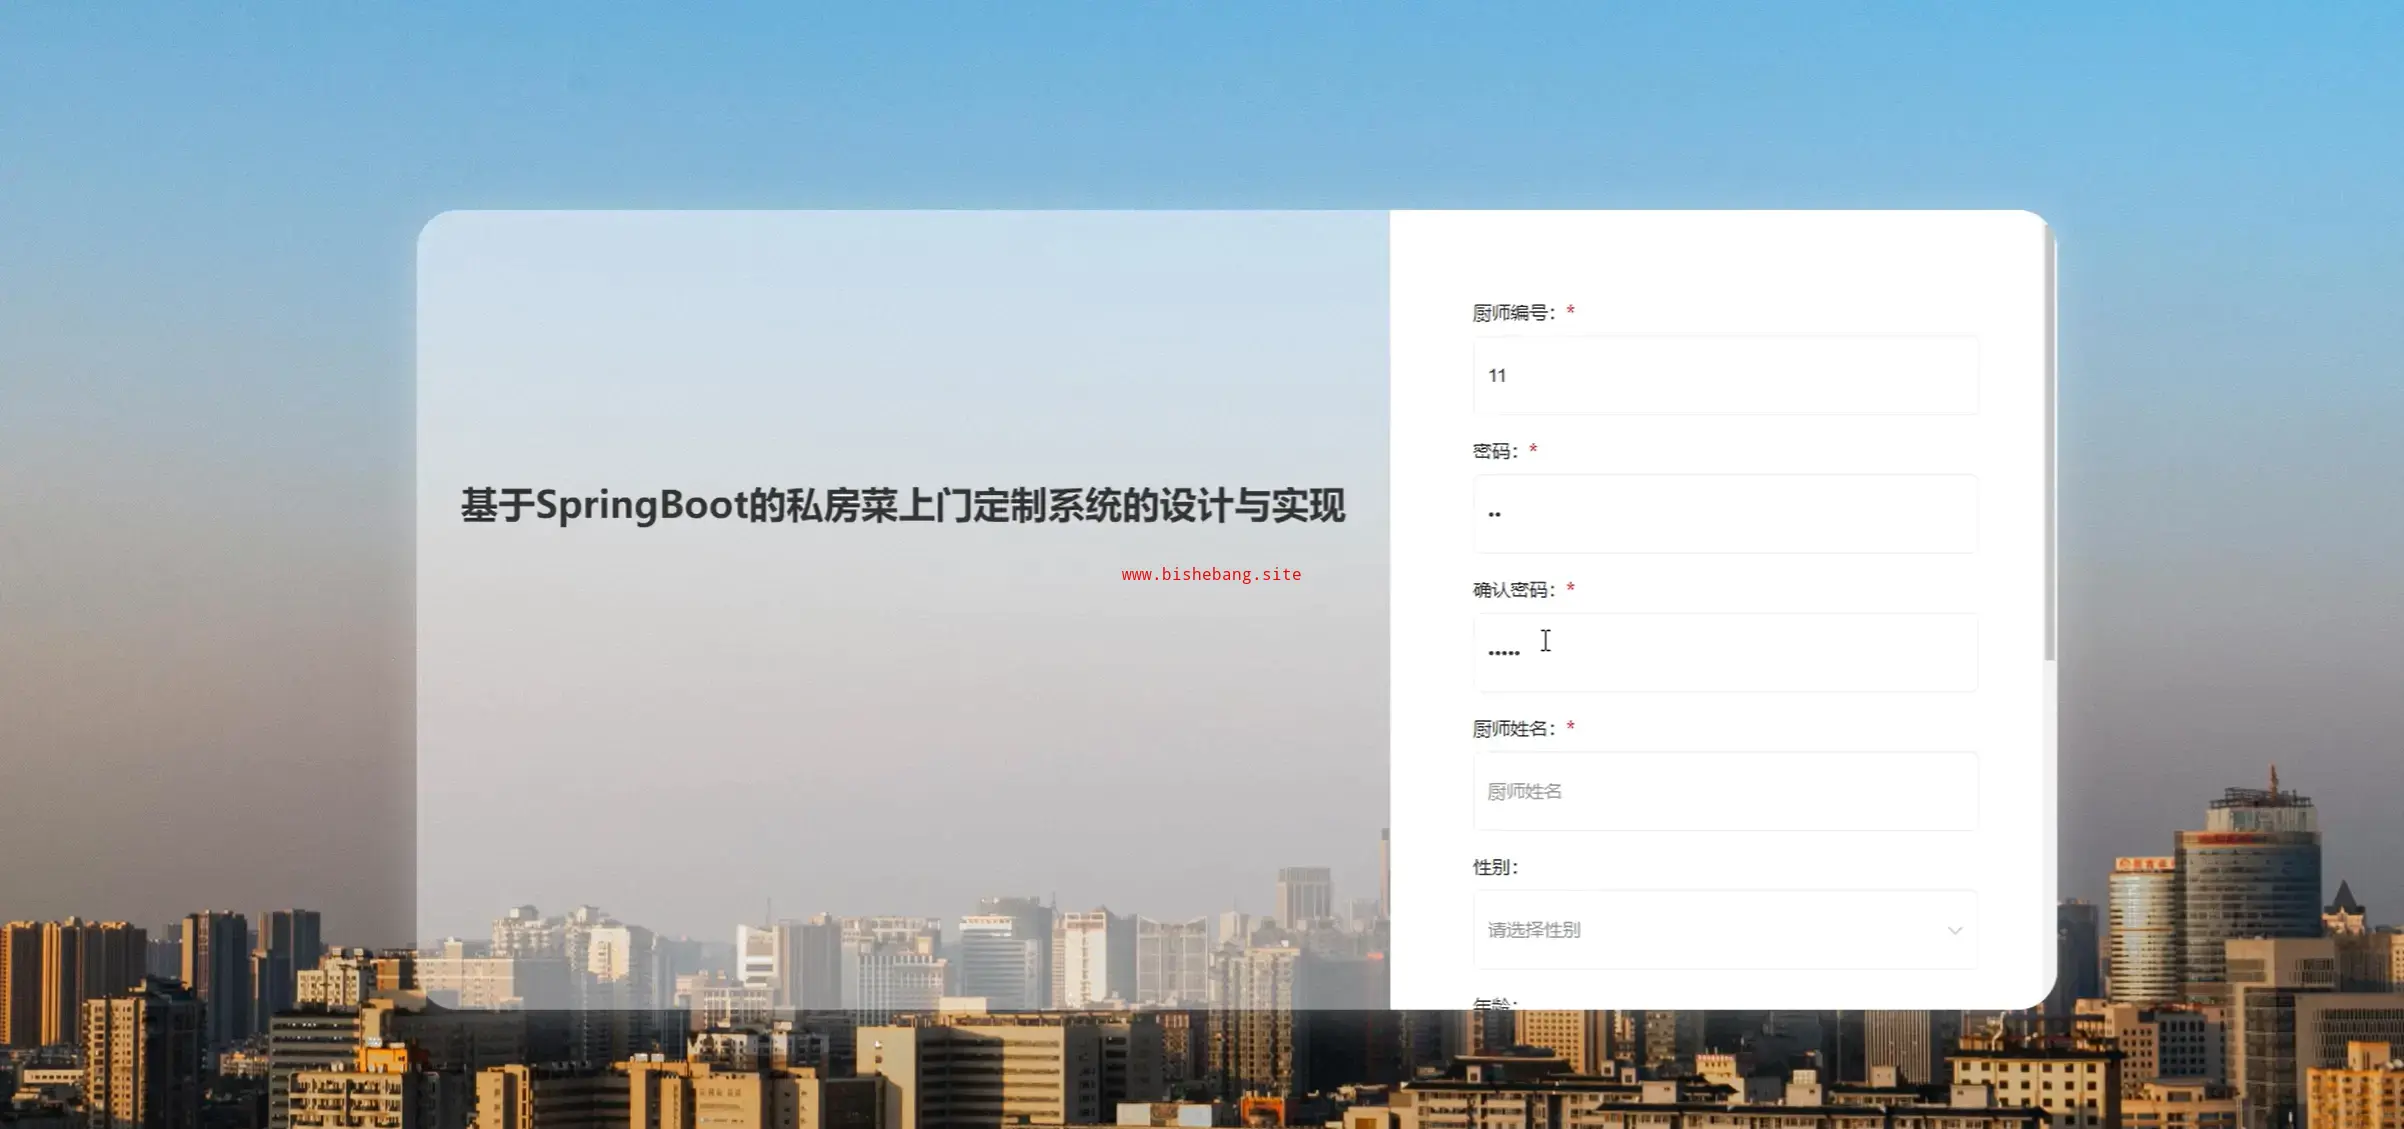This screenshot has width=2404, height=1129.
Task: Click red required asterisk beside 厨师姓名
Action: 1570,727
